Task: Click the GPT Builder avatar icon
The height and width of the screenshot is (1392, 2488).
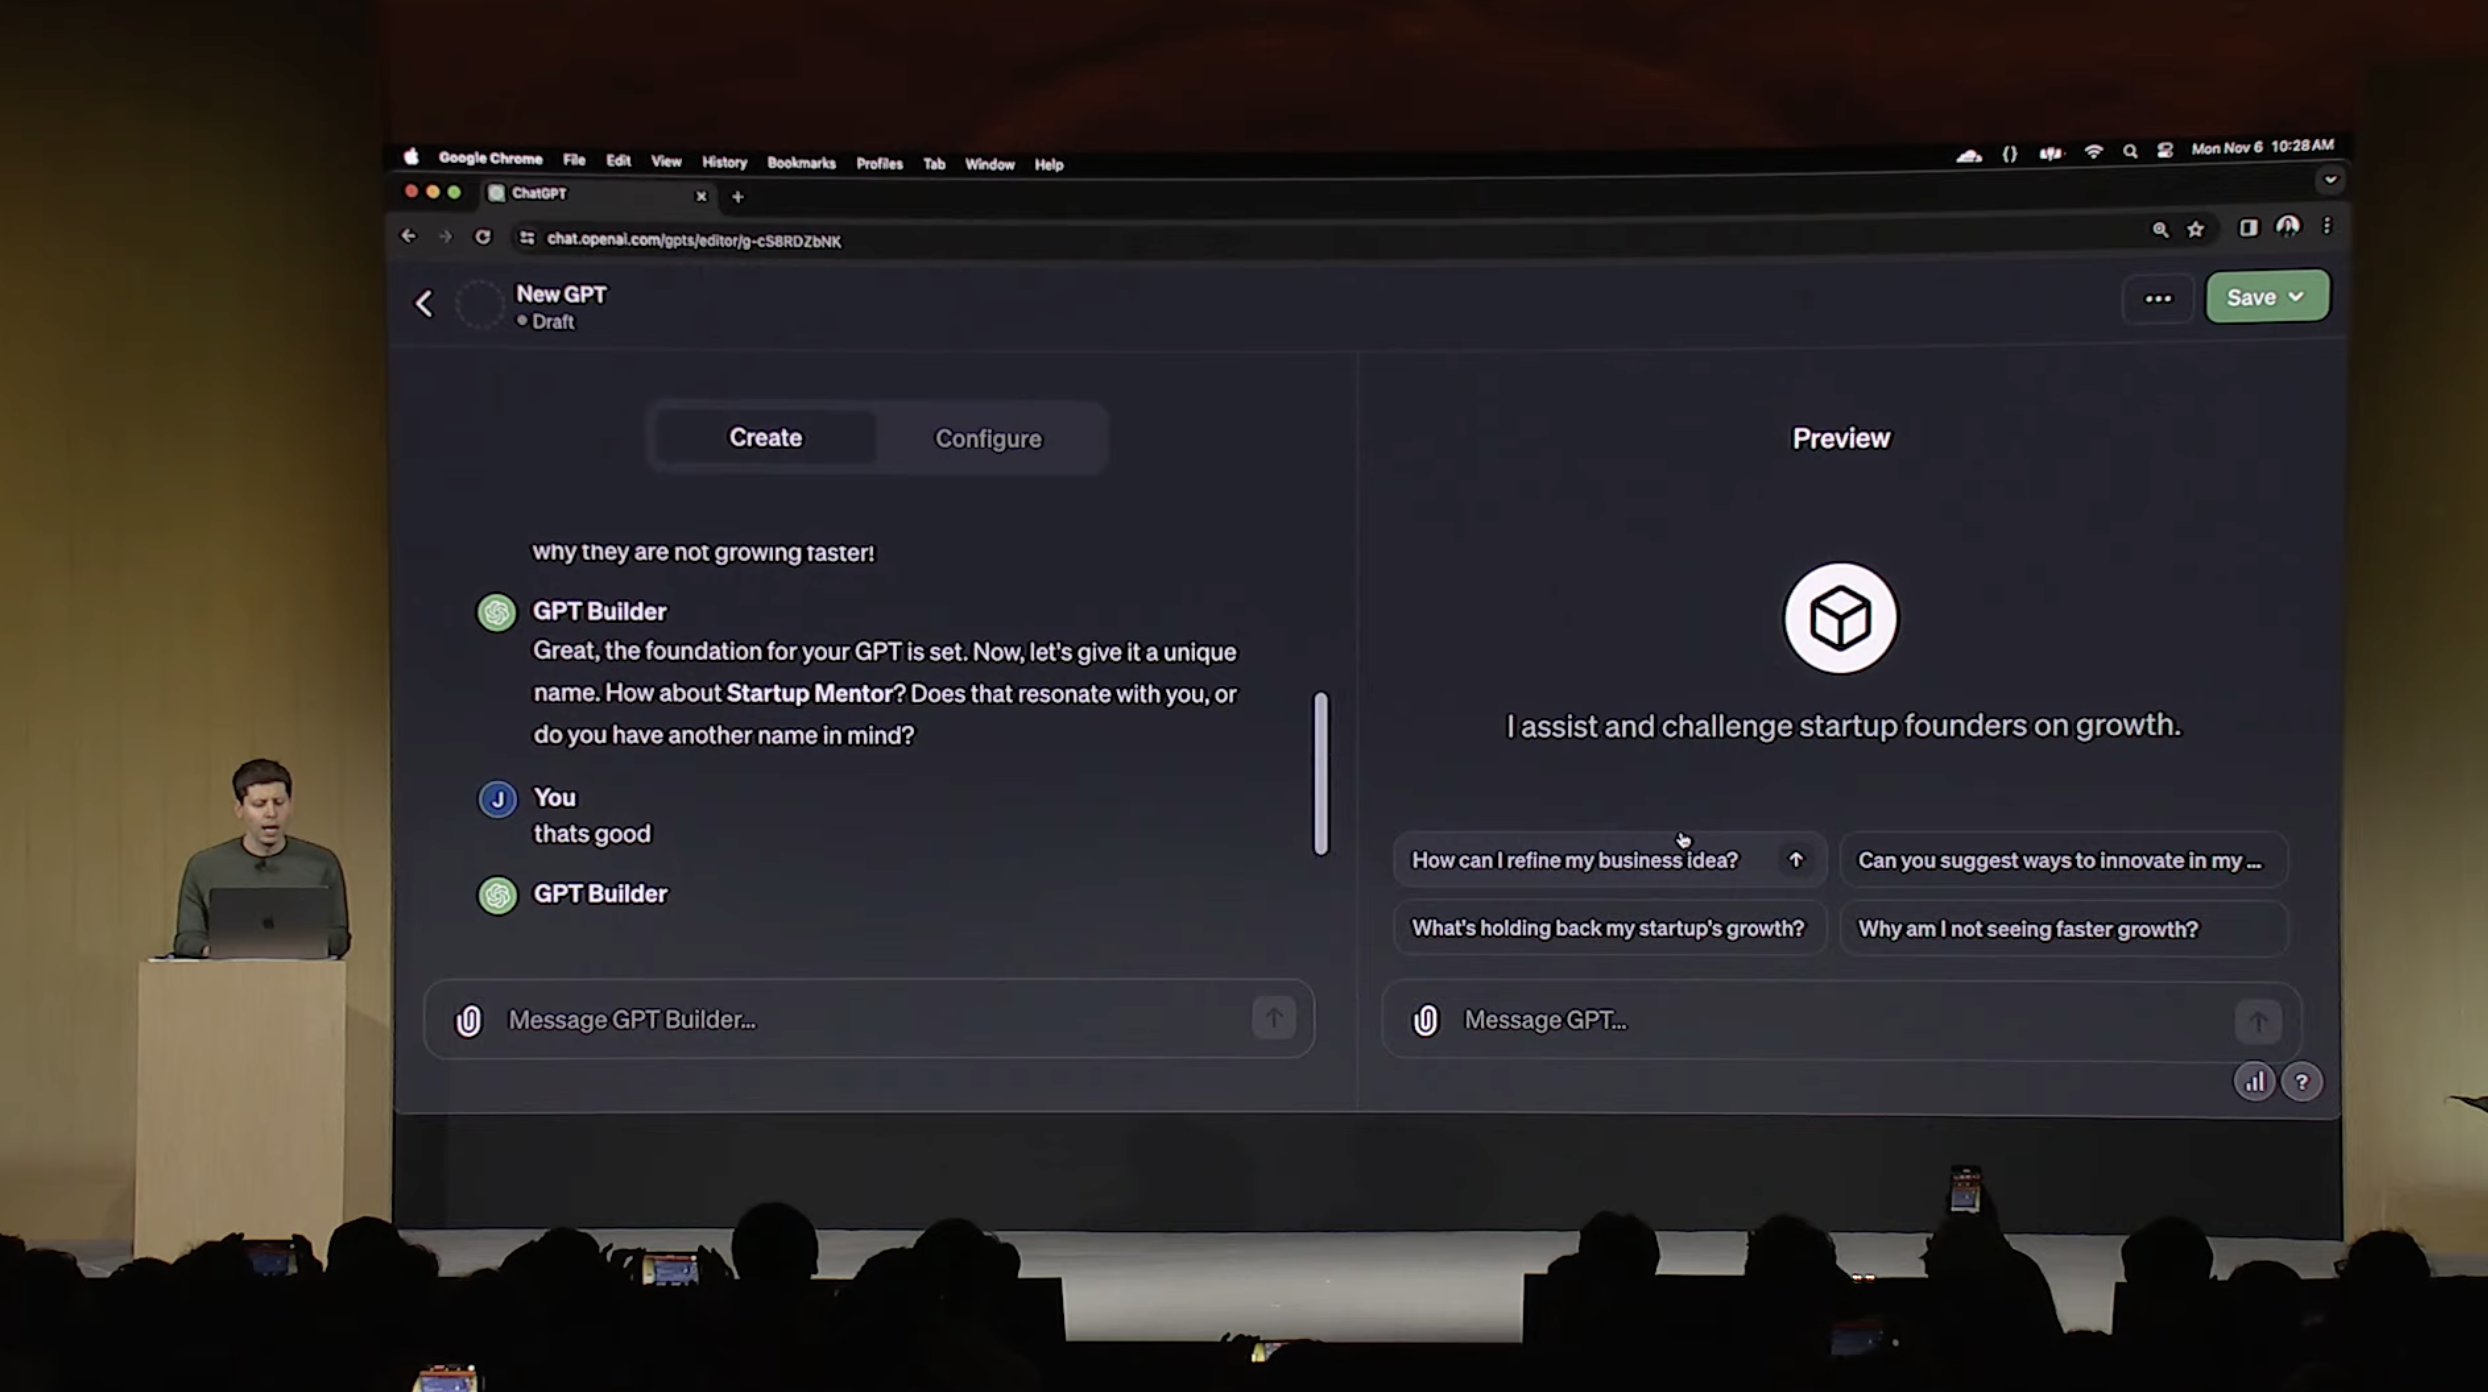Action: pyautogui.click(x=497, y=611)
